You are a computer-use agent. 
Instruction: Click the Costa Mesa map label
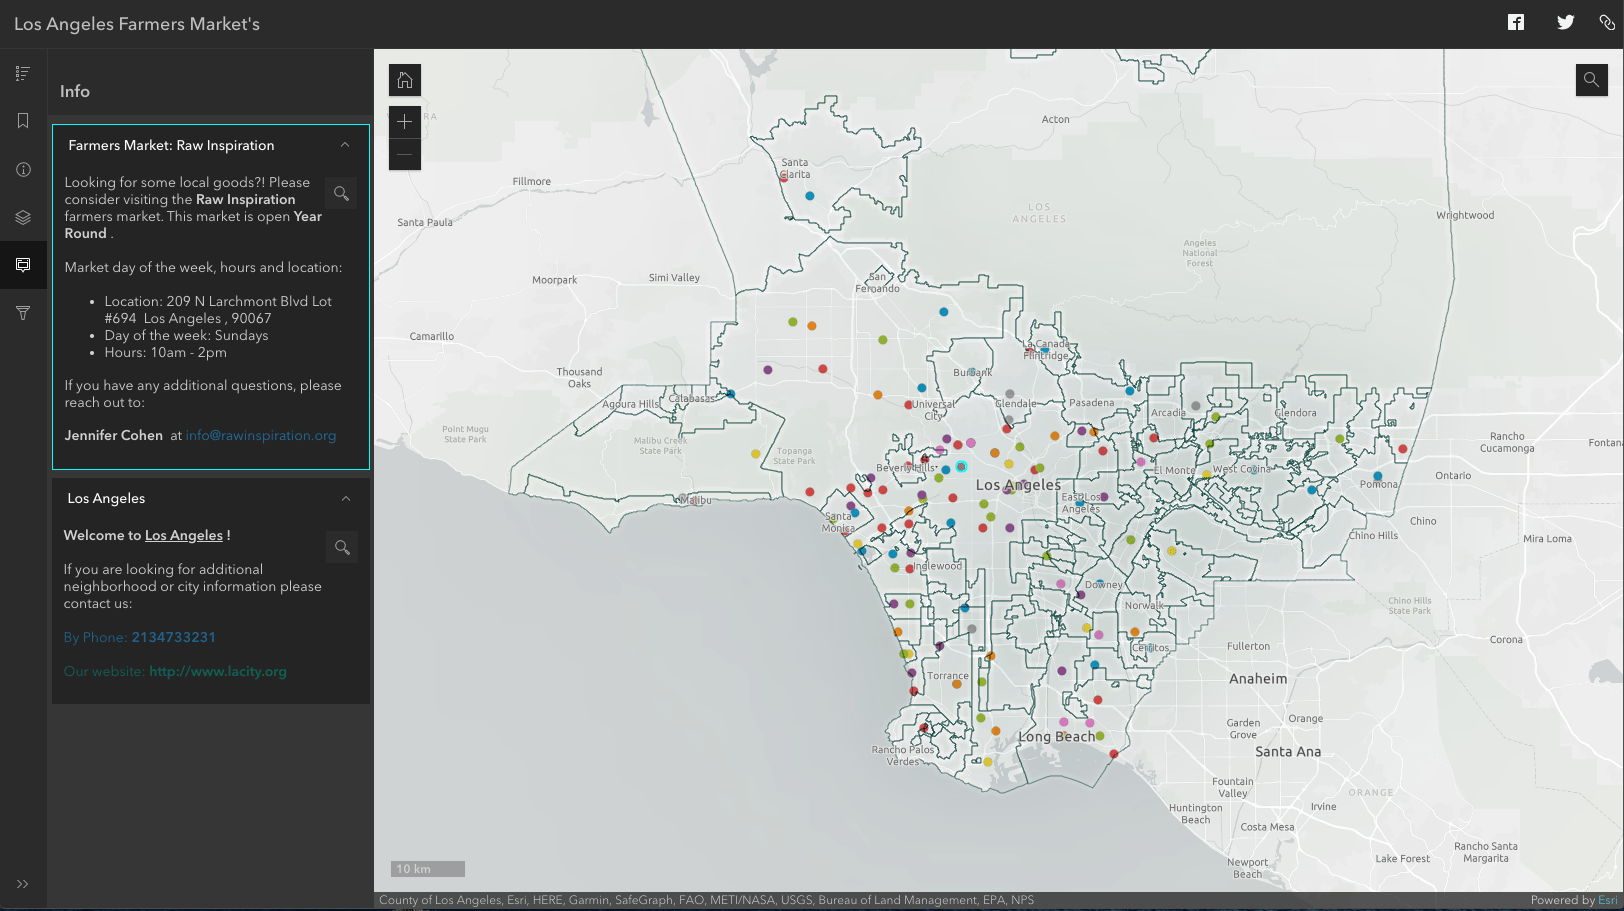coord(1267,827)
